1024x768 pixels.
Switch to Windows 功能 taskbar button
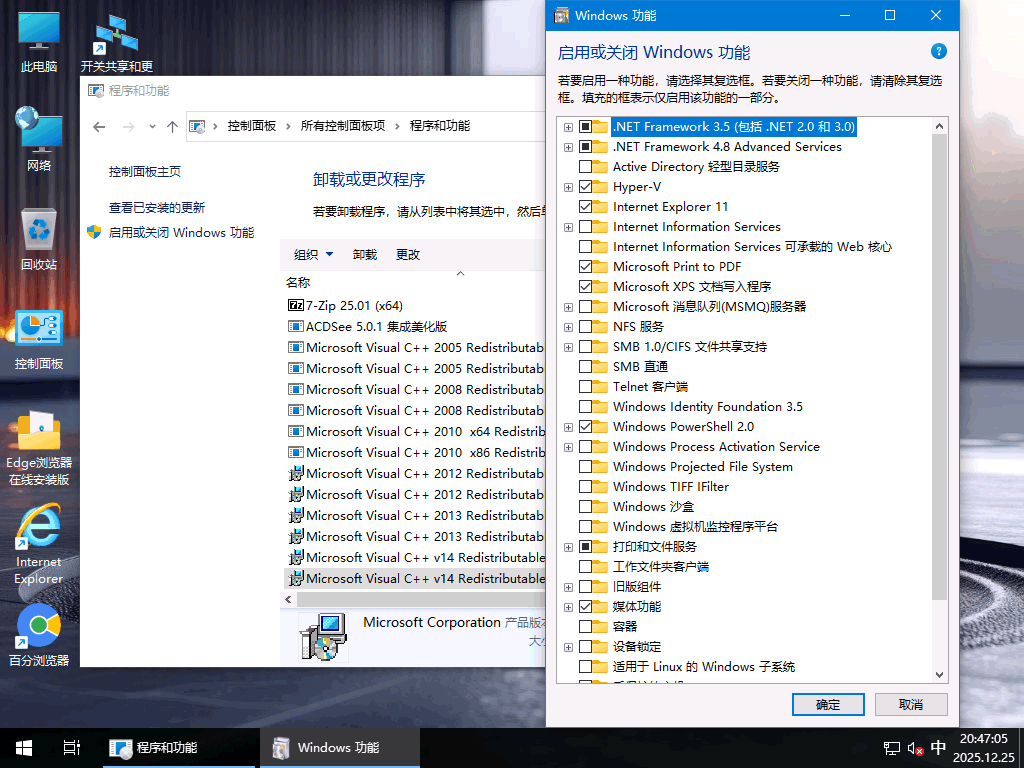(x=340, y=748)
